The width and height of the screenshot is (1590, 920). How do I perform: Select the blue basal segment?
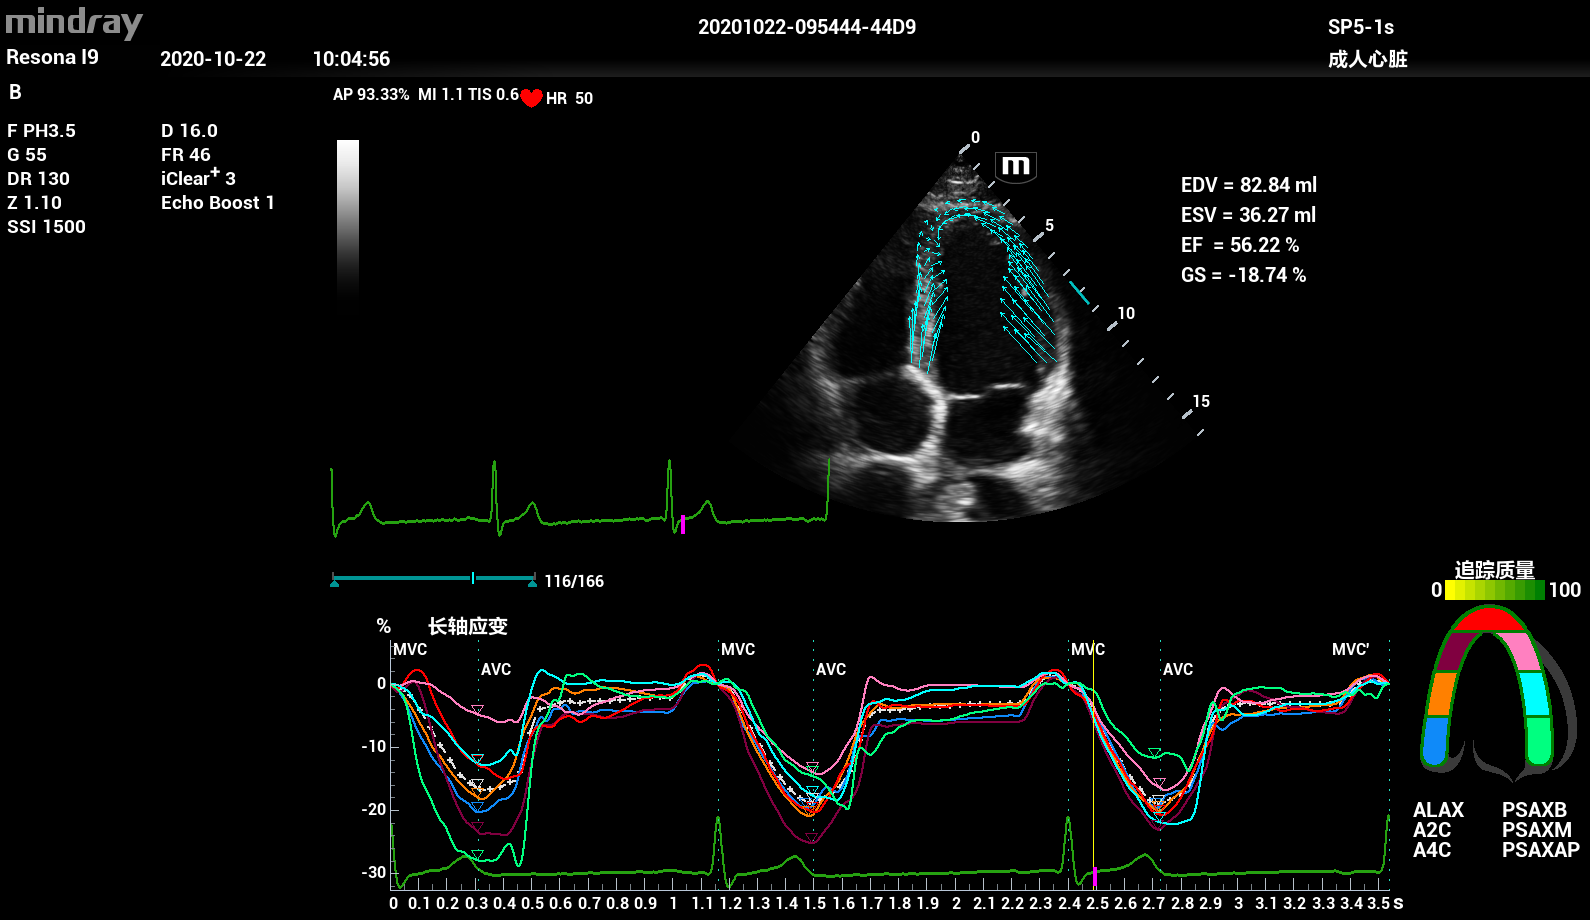coord(1436,741)
